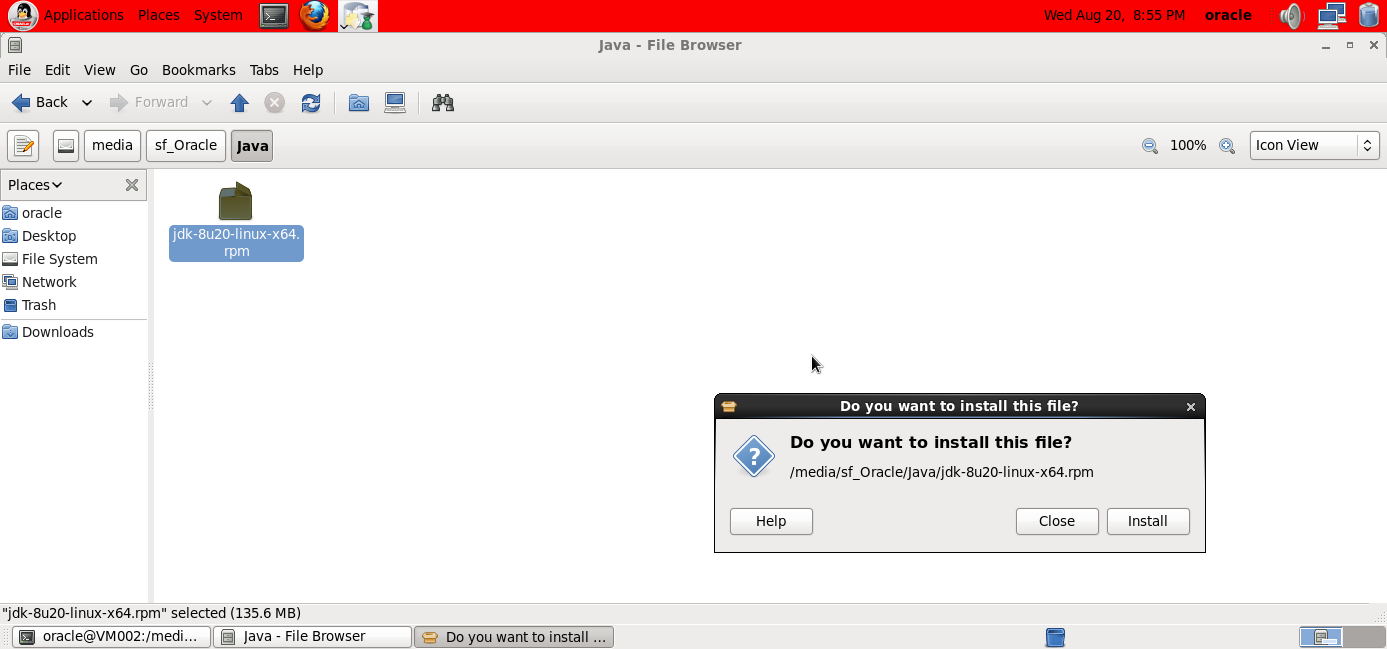Image resolution: width=1387 pixels, height=649 pixels.
Task: Reload the current folder
Action: (x=311, y=102)
